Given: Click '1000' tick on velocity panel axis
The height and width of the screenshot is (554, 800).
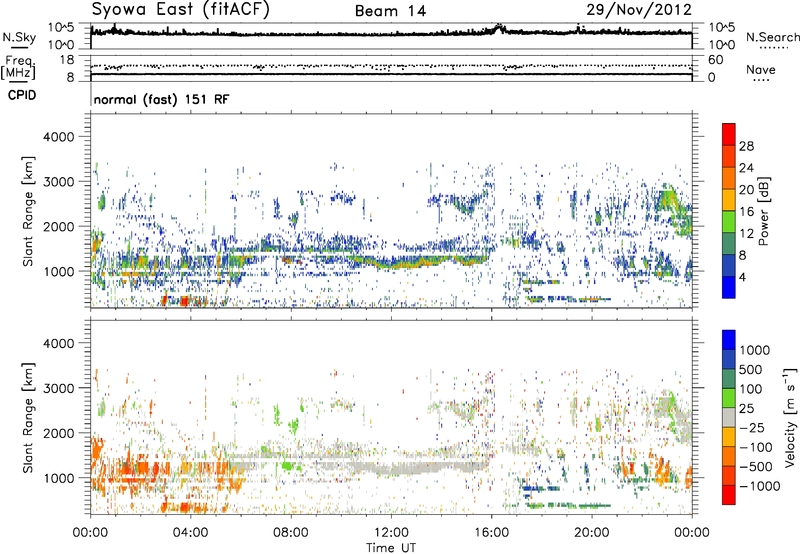Looking at the screenshot, I should pos(58,478).
